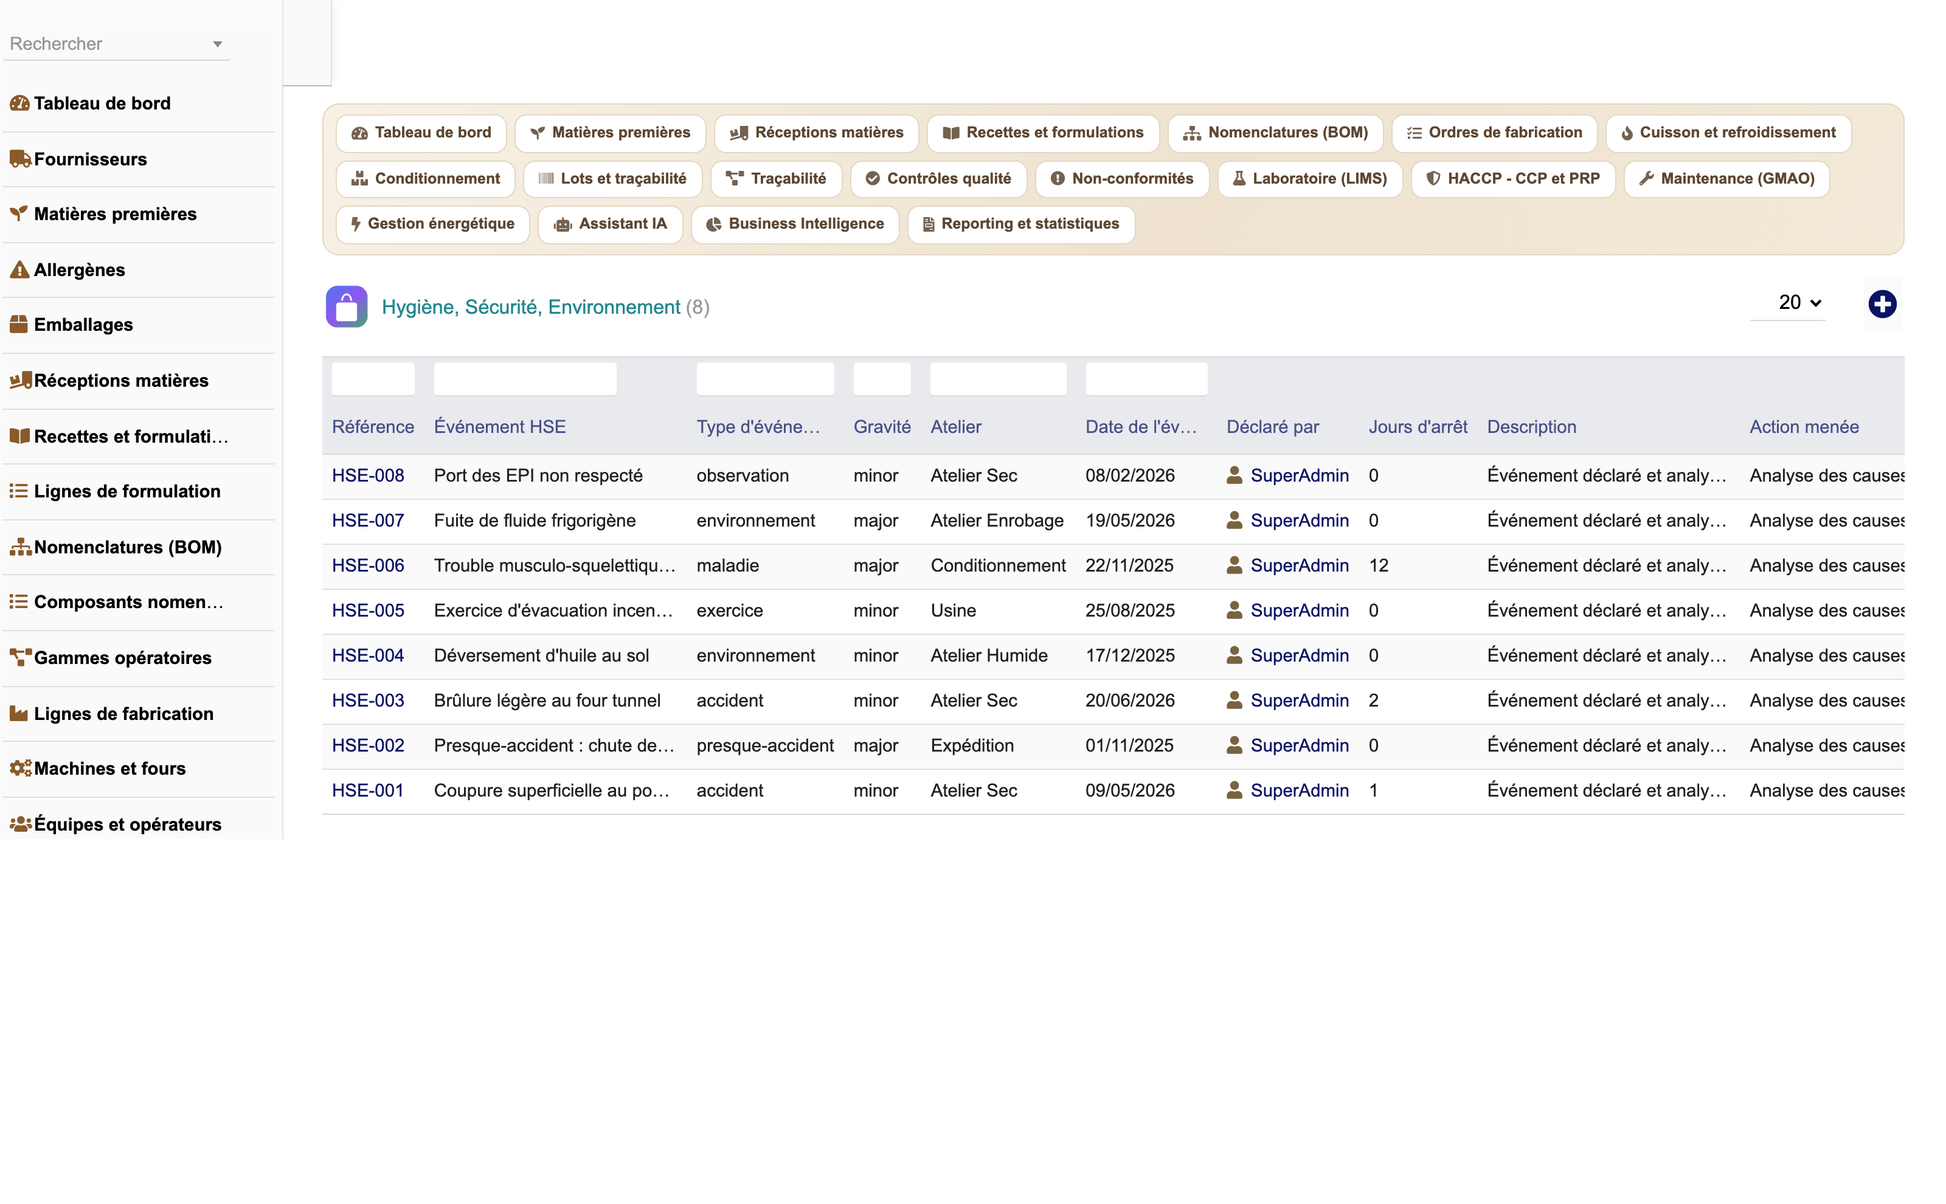The height and width of the screenshot is (1204, 1946).
Task: Click the Lignes de formulation list icon
Action: 19,491
